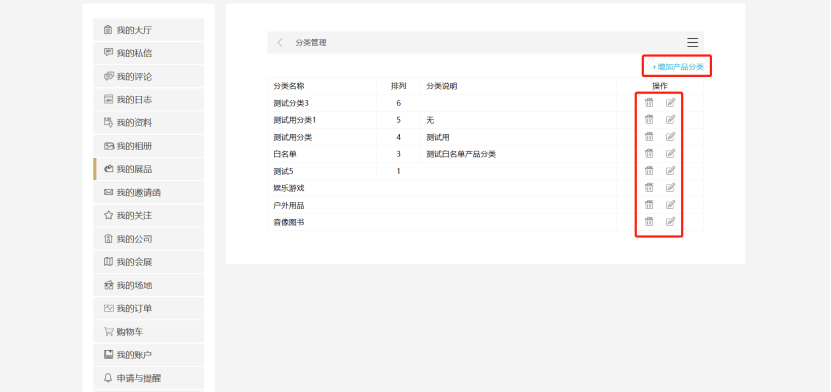The height and width of the screenshot is (392, 831).
Task: Open the hamburger menu in 分类管理 header
Action: pos(692,42)
